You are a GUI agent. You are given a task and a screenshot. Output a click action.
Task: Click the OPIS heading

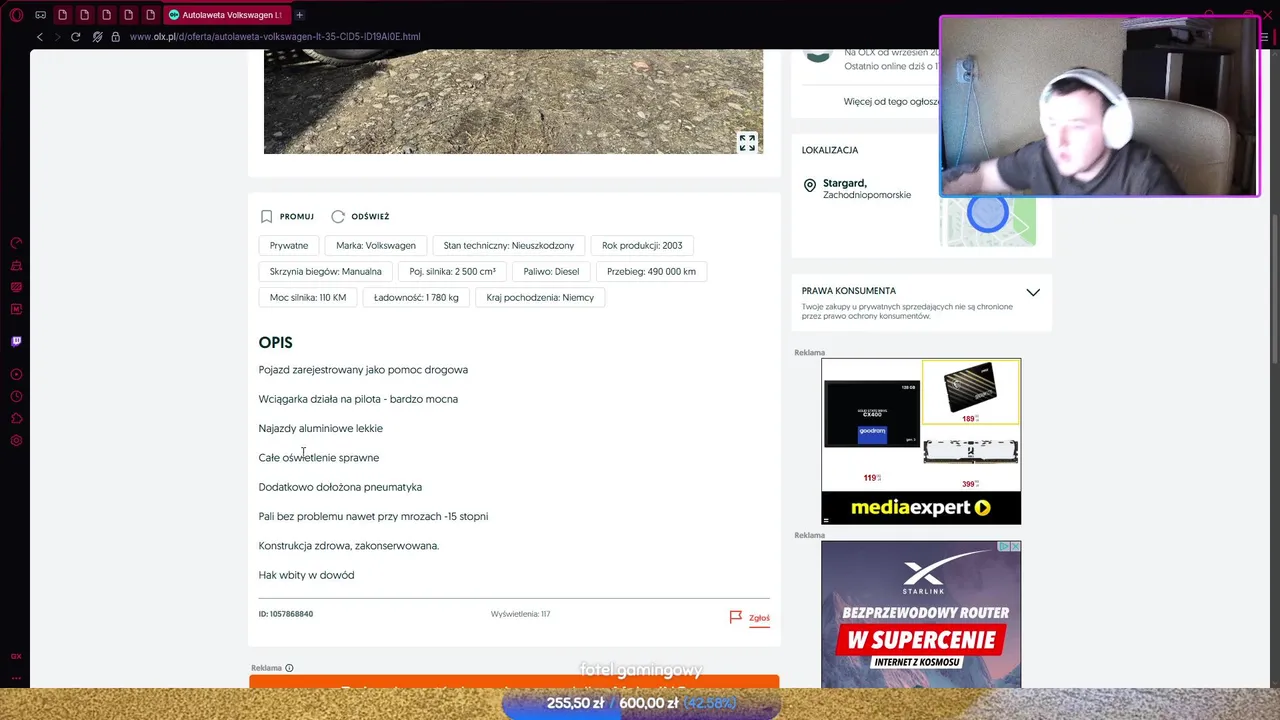click(x=276, y=342)
